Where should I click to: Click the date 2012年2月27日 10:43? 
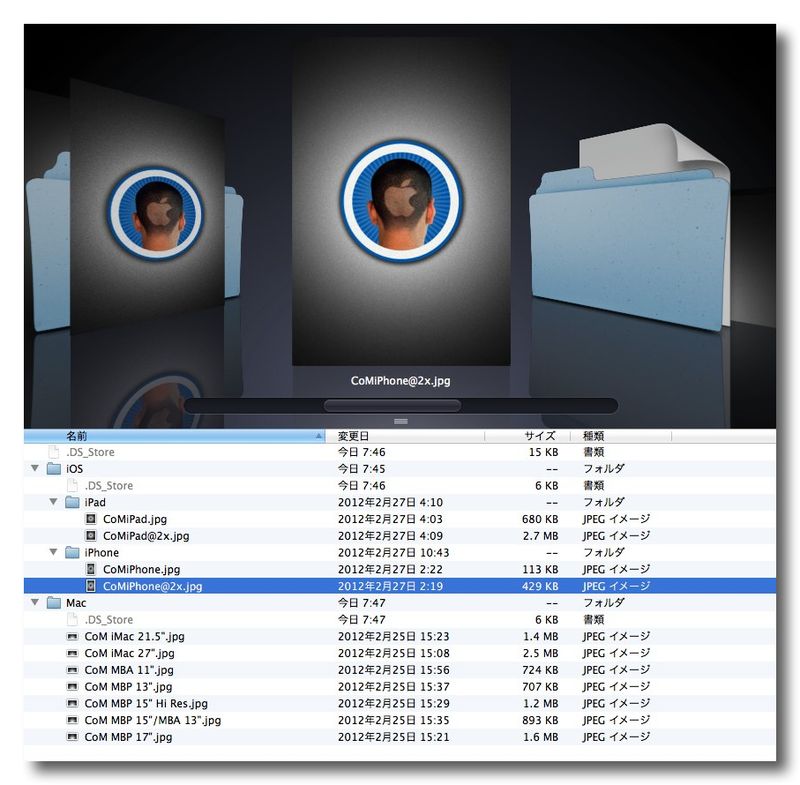[x=393, y=552]
